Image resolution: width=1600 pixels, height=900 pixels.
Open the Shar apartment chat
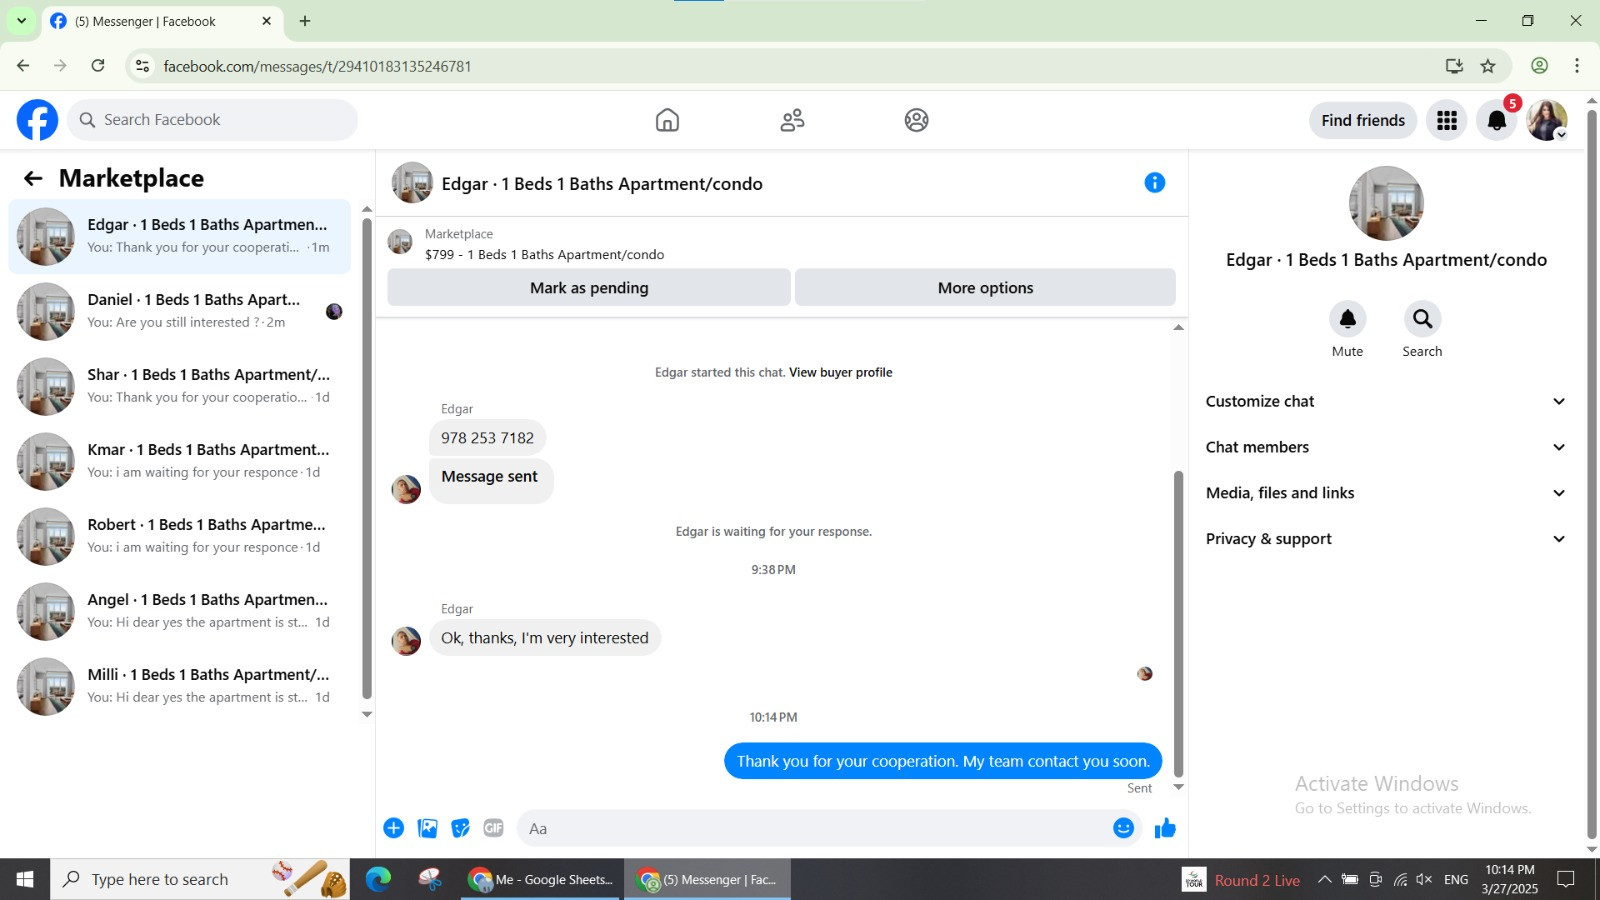click(x=180, y=386)
